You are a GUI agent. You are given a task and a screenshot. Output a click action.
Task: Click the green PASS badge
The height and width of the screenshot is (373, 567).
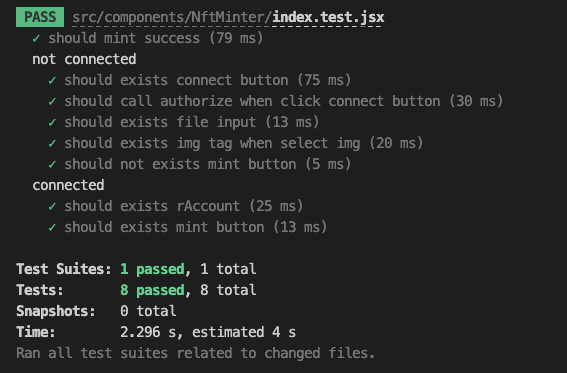pos(40,17)
